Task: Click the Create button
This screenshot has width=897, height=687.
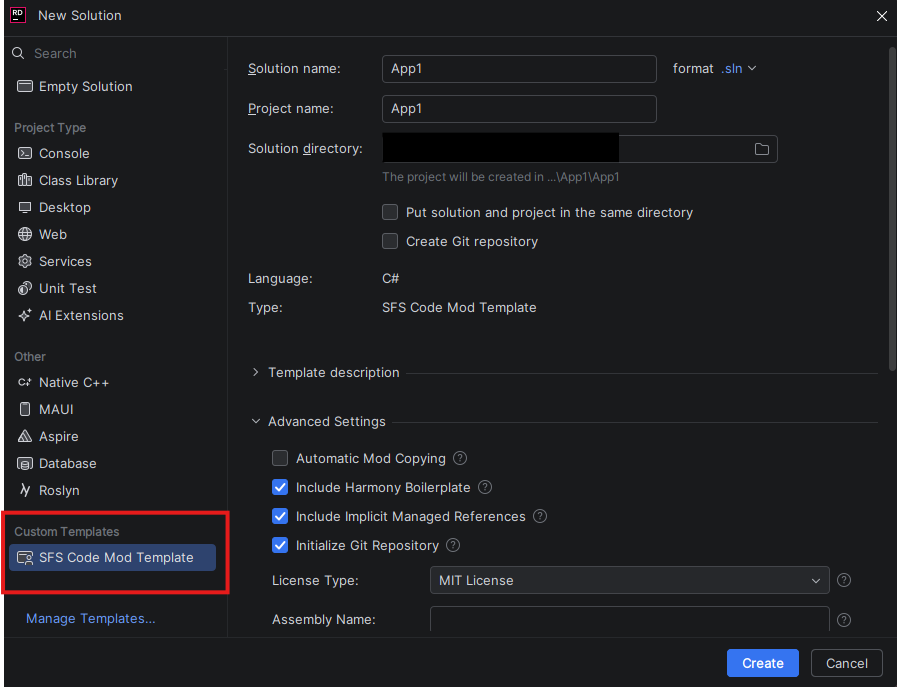Action: pyautogui.click(x=763, y=663)
